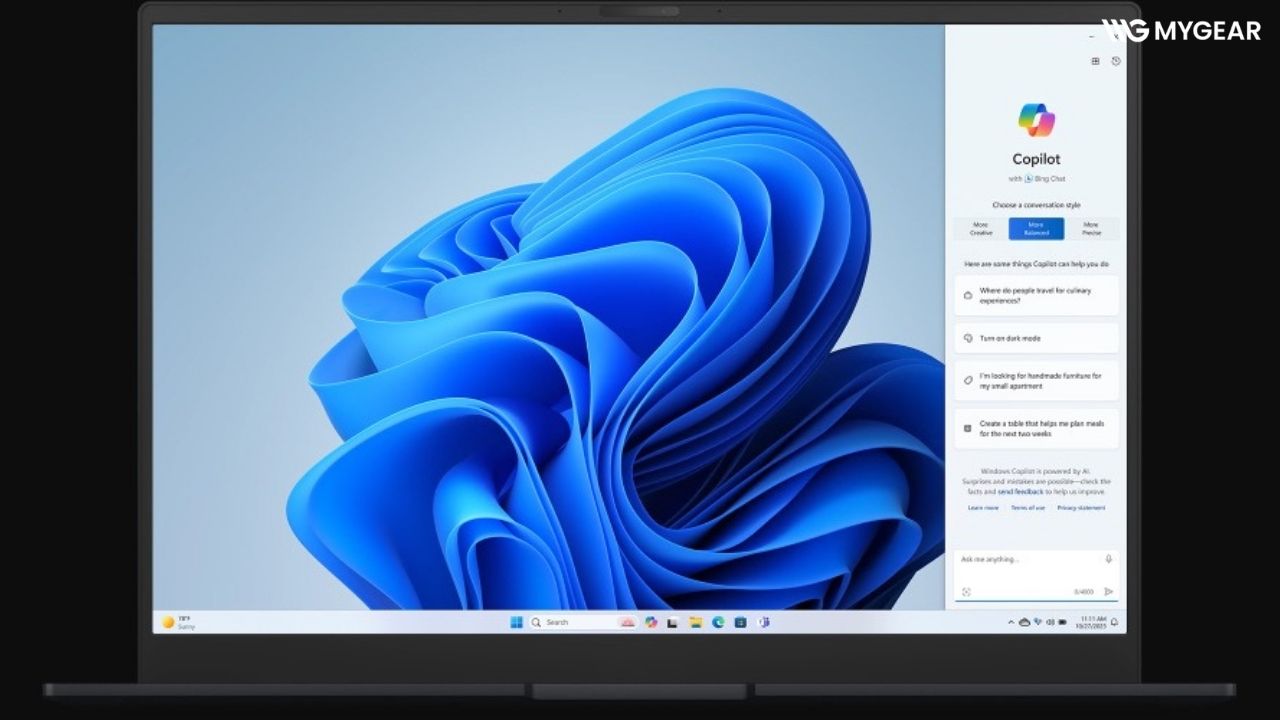The image size is (1280, 720).
Task: Click the screenshot capture icon in chat box
Action: pyautogui.click(x=966, y=592)
